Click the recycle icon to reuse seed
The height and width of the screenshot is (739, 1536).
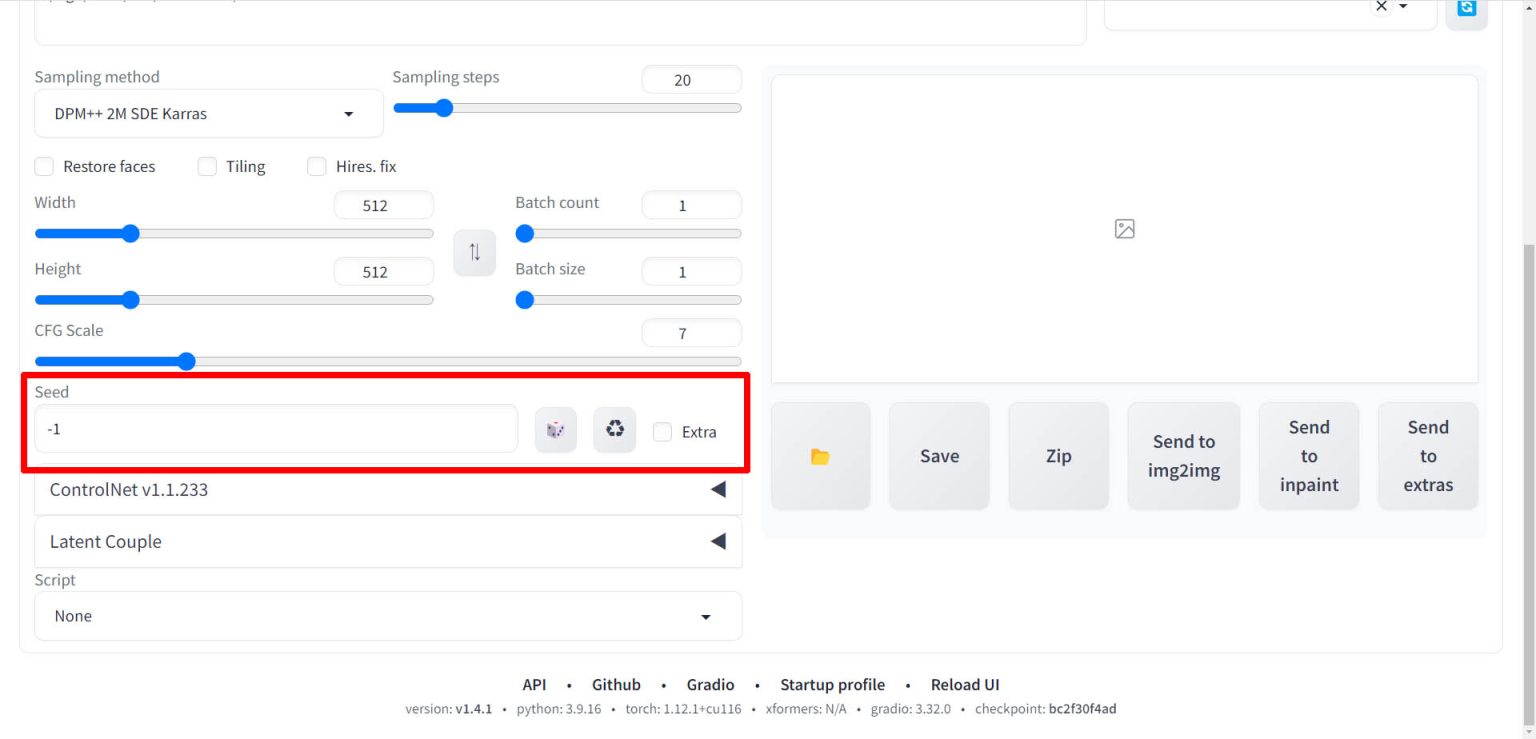(x=614, y=430)
